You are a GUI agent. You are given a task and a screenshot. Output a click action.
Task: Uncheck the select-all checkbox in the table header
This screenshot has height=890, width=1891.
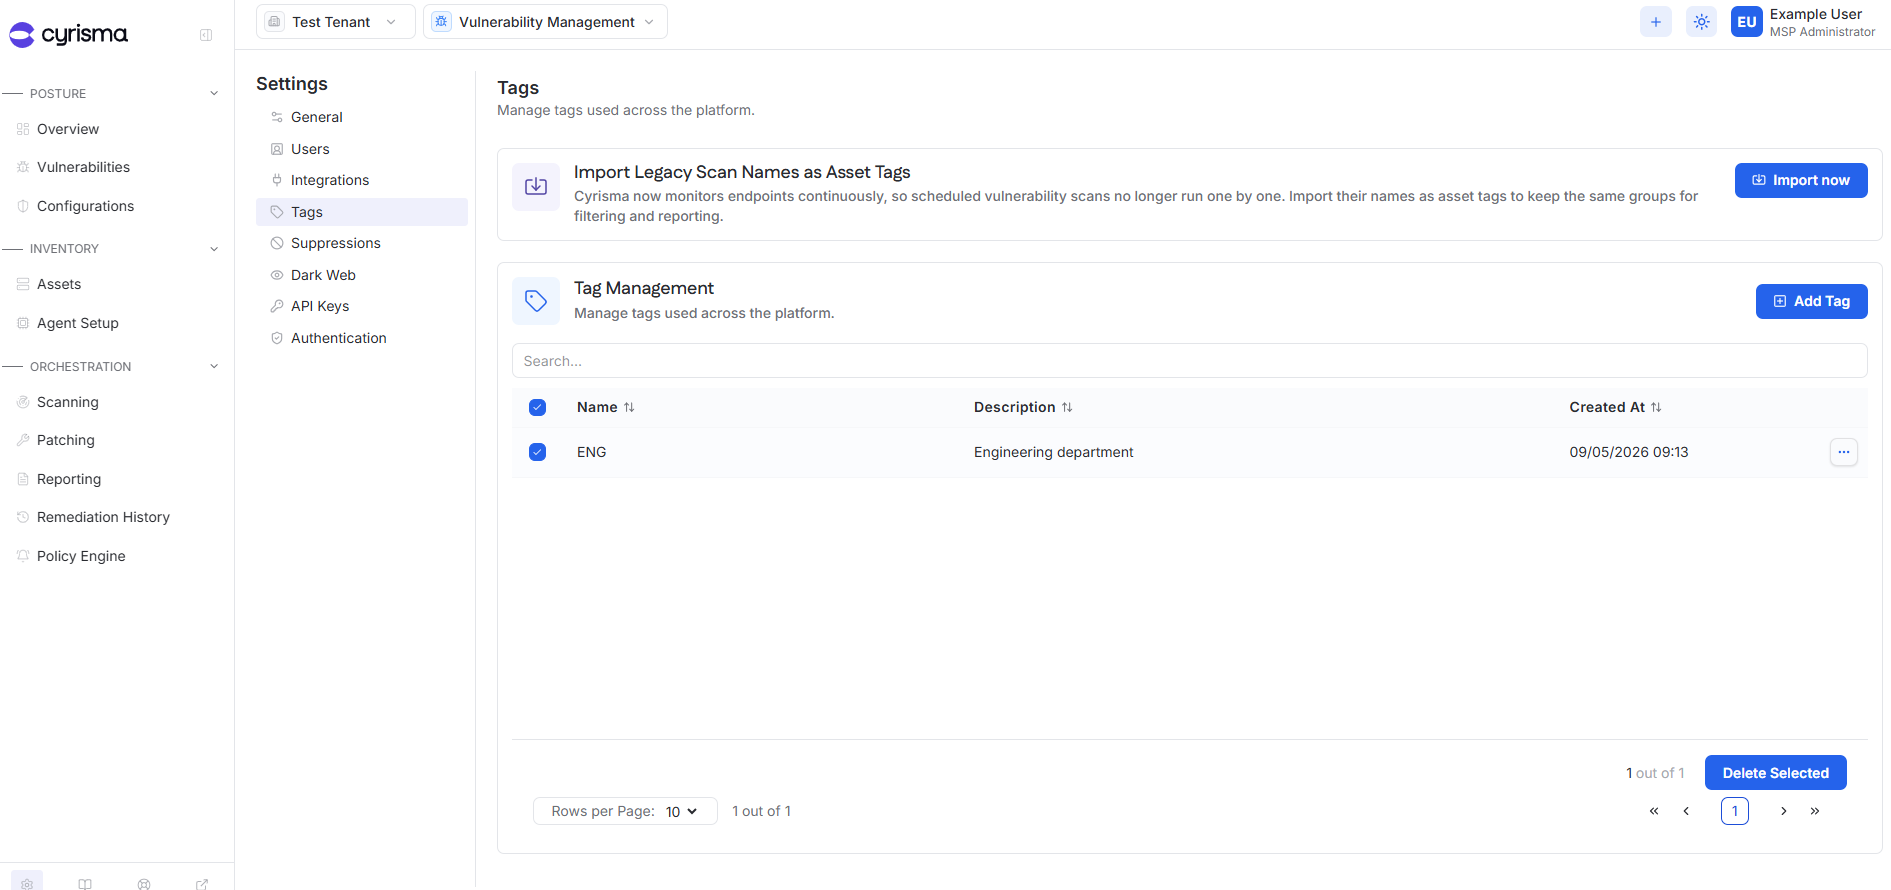(x=537, y=407)
